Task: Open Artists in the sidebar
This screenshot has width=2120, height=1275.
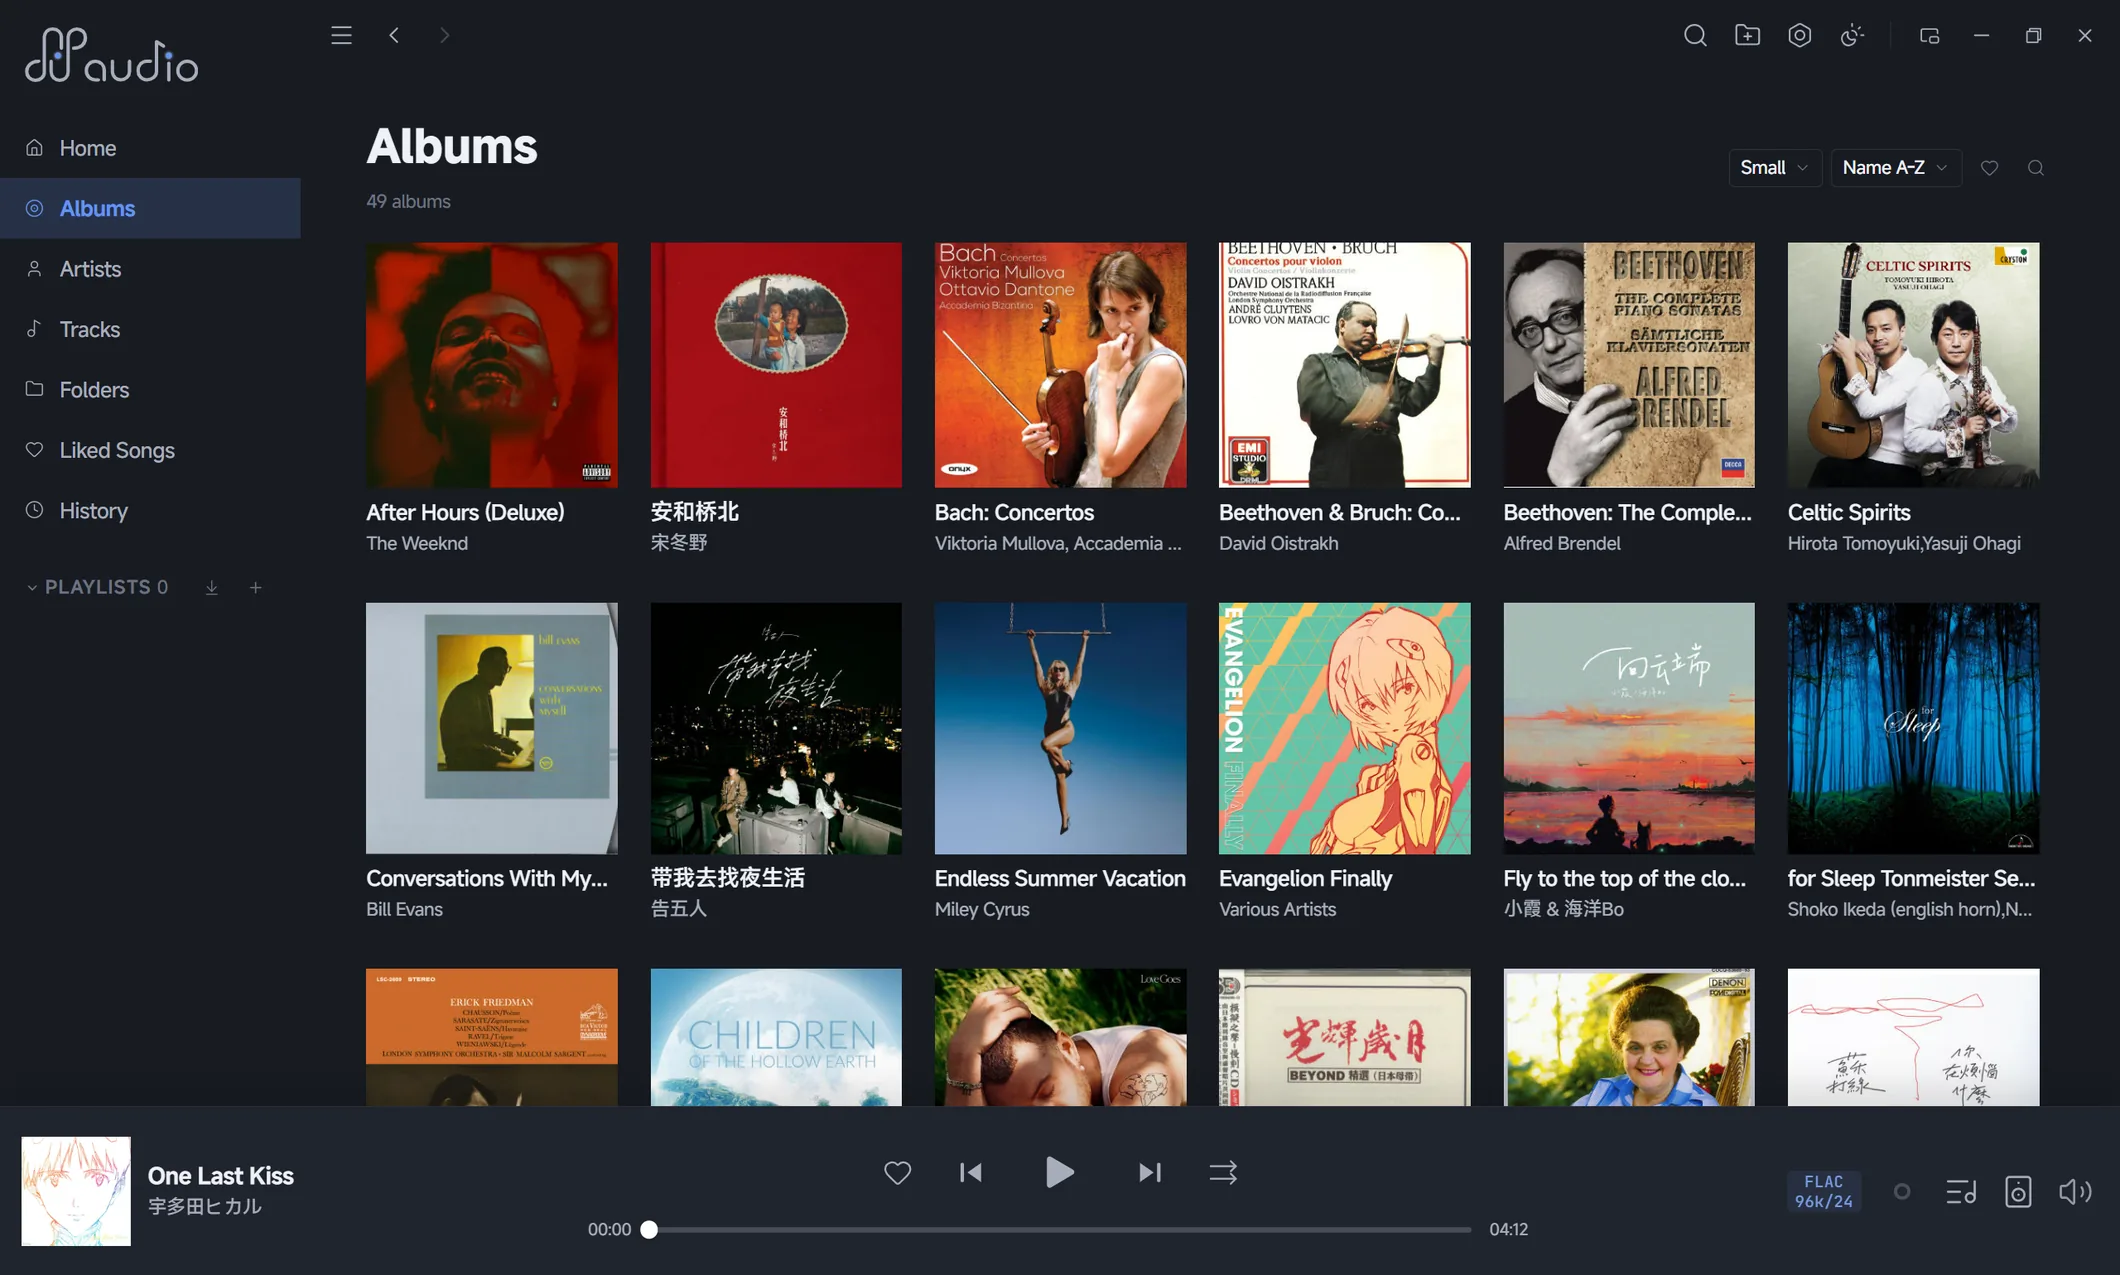Action: tap(150, 269)
